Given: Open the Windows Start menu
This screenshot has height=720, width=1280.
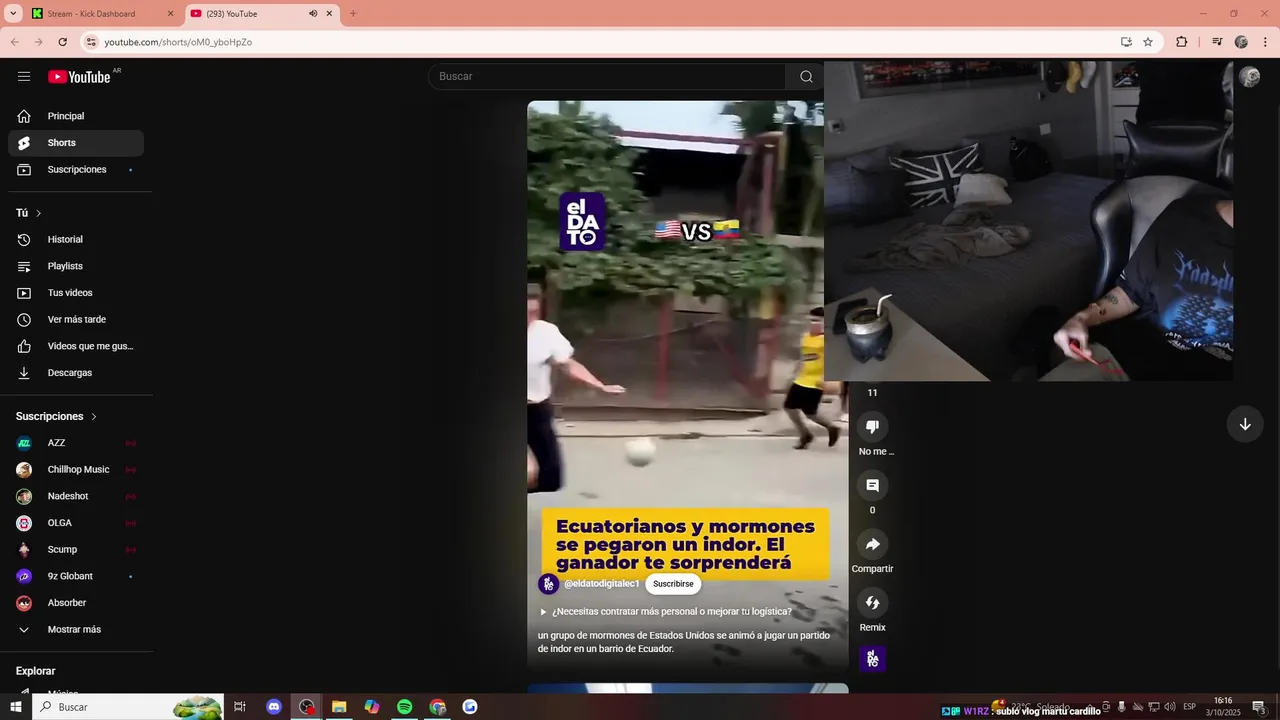Looking at the screenshot, I should click(15, 707).
